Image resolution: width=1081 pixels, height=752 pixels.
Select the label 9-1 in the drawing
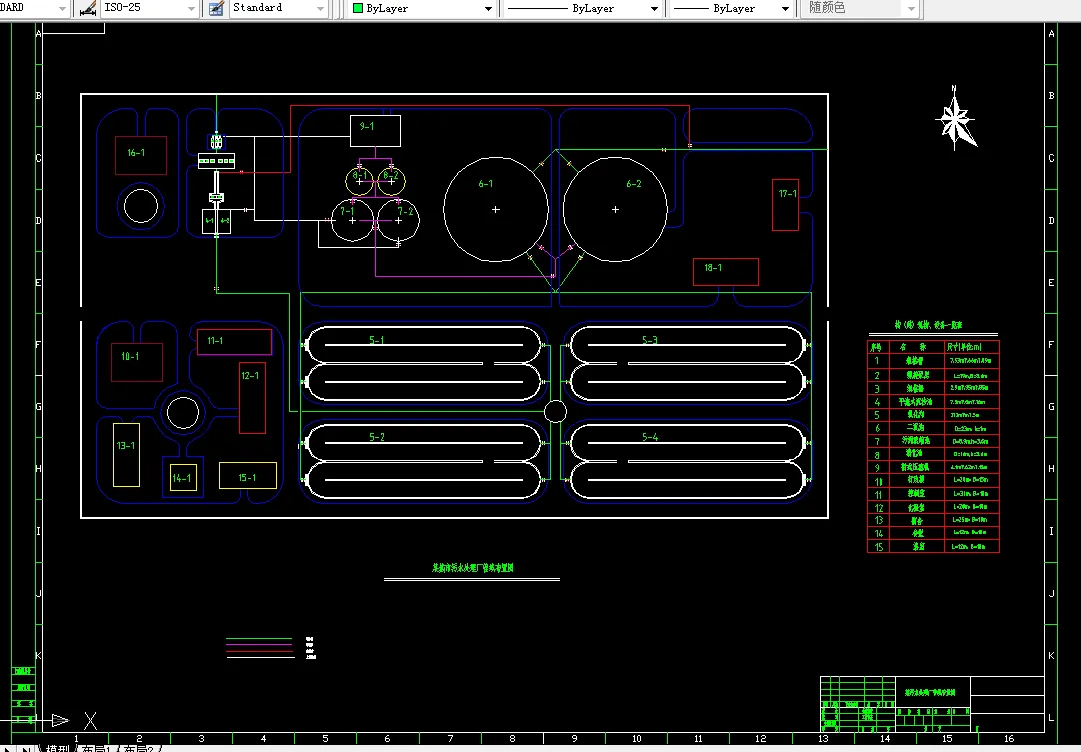367,126
